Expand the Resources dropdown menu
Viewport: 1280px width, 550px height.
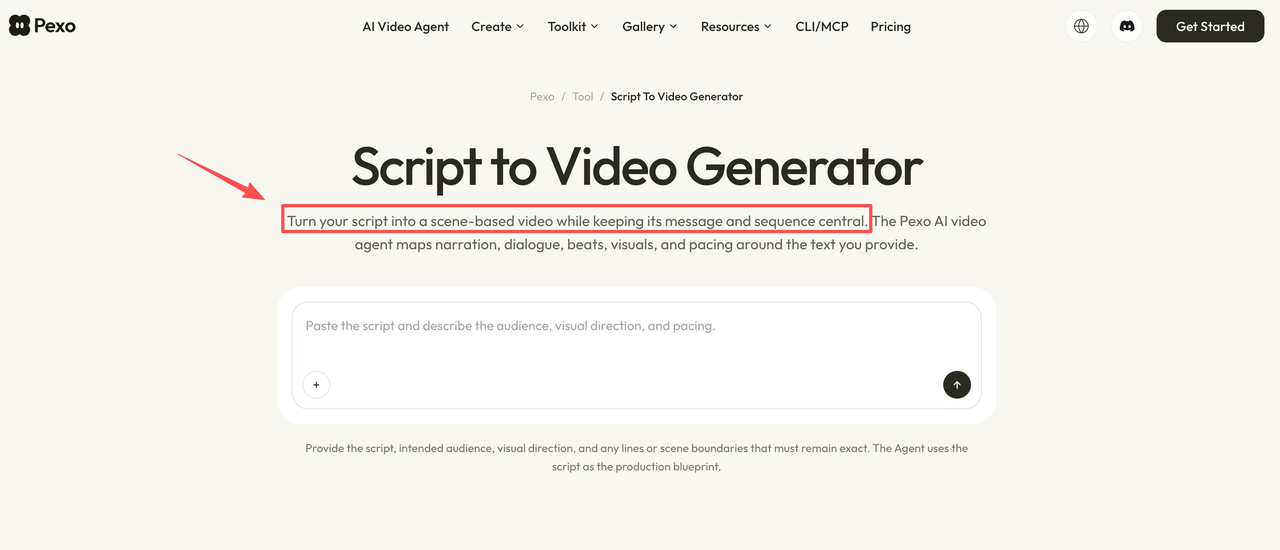tap(736, 27)
